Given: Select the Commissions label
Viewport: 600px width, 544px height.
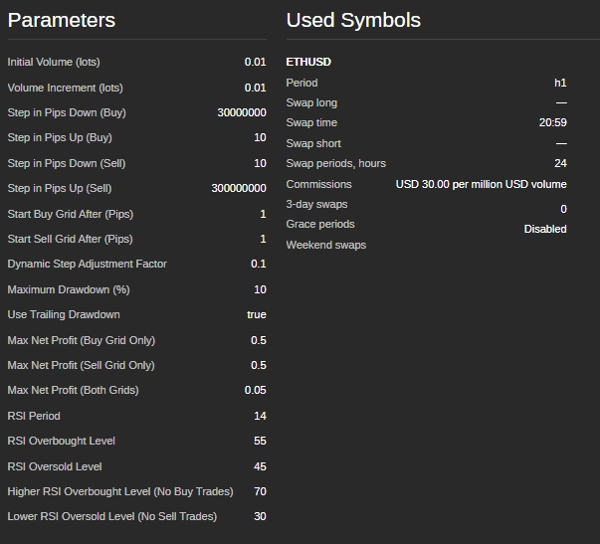Looking at the screenshot, I should [x=319, y=184].
